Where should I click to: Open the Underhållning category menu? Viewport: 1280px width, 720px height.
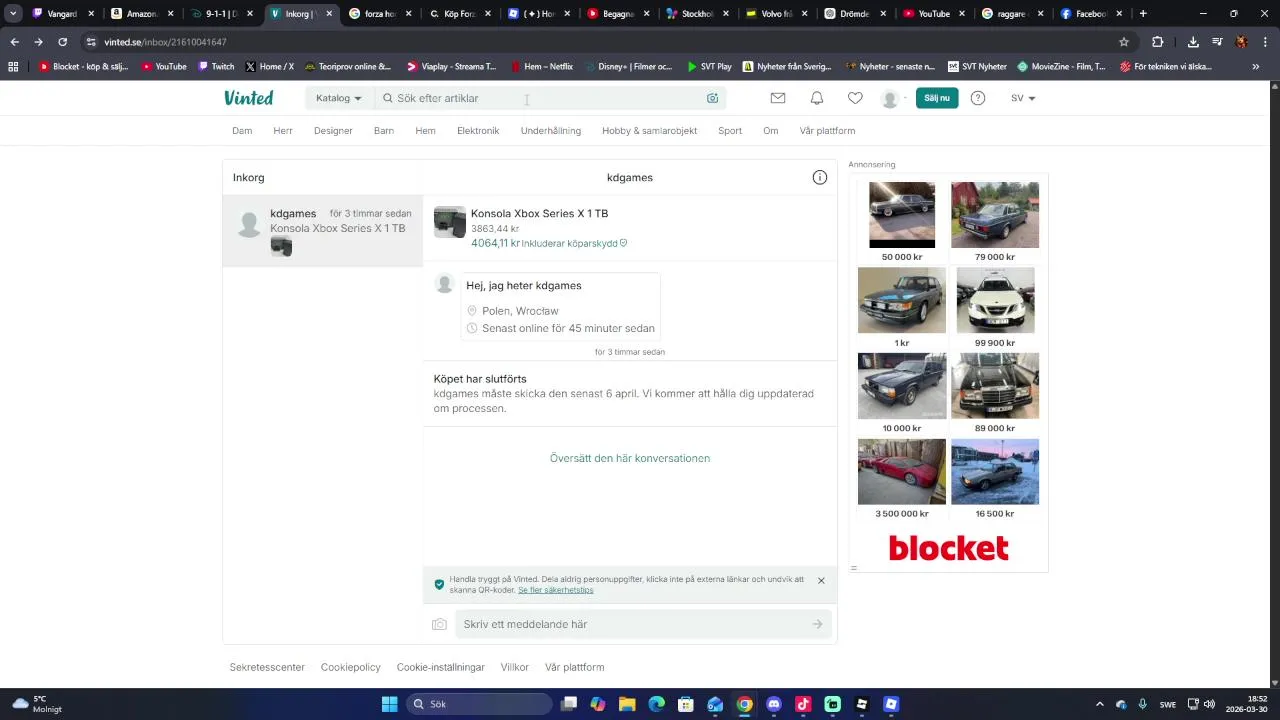click(x=550, y=131)
